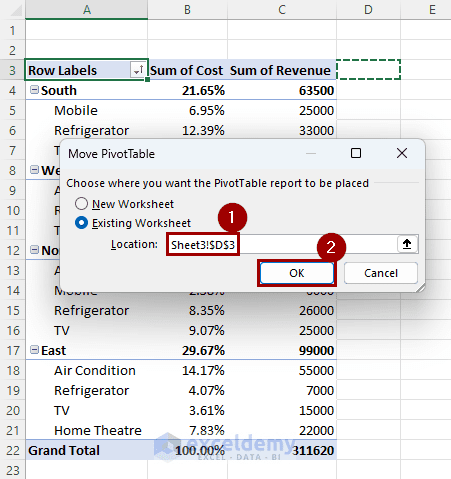
Task: Click the 15000 revenue cell
Action: coord(282,410)
